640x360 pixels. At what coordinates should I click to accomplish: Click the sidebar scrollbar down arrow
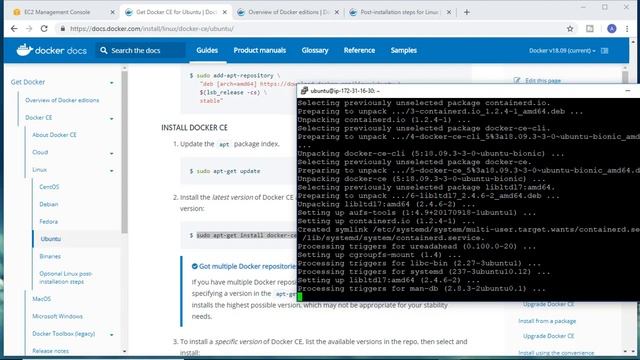(x=124, y=351)
